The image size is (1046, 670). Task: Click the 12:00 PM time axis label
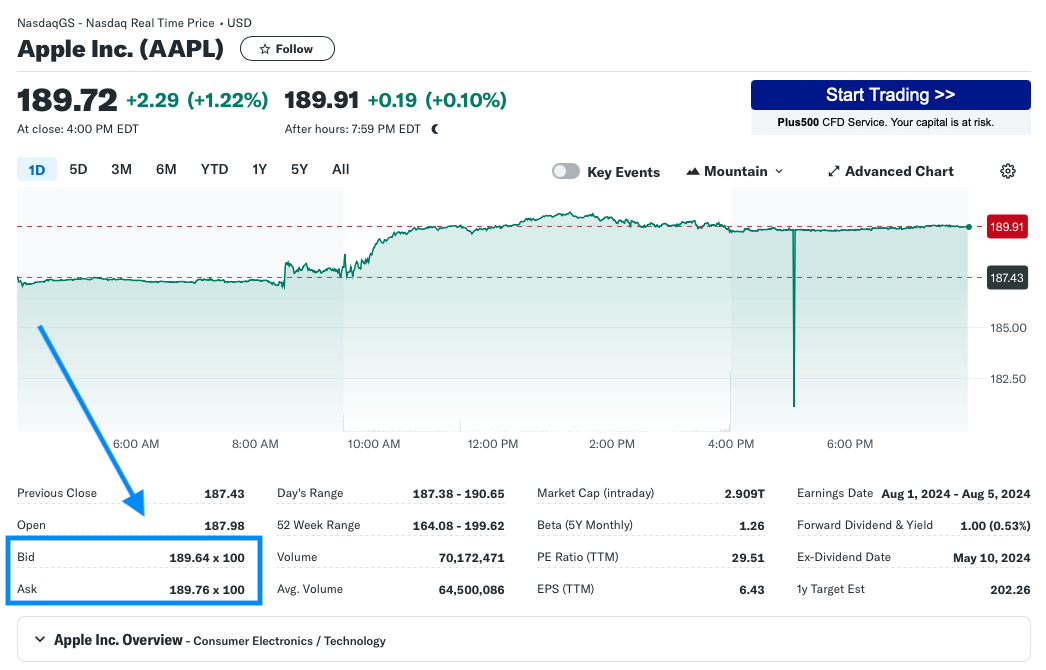[492, 444]
